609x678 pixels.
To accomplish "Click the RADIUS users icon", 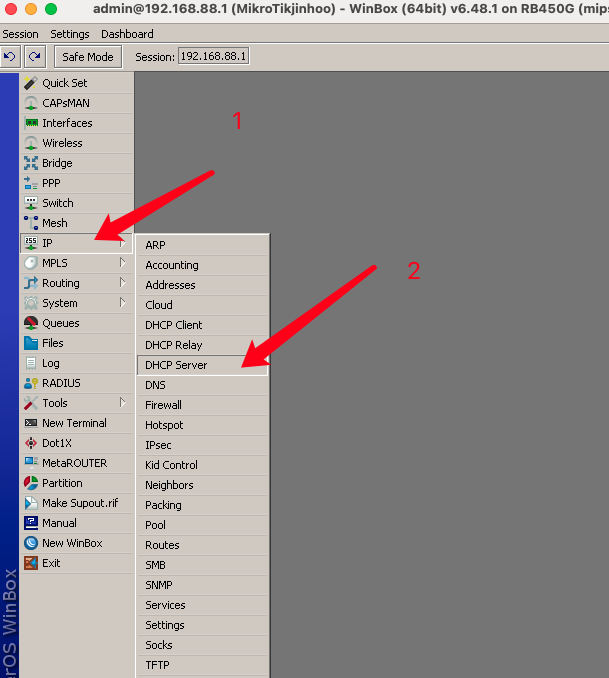I will (31, 383).
